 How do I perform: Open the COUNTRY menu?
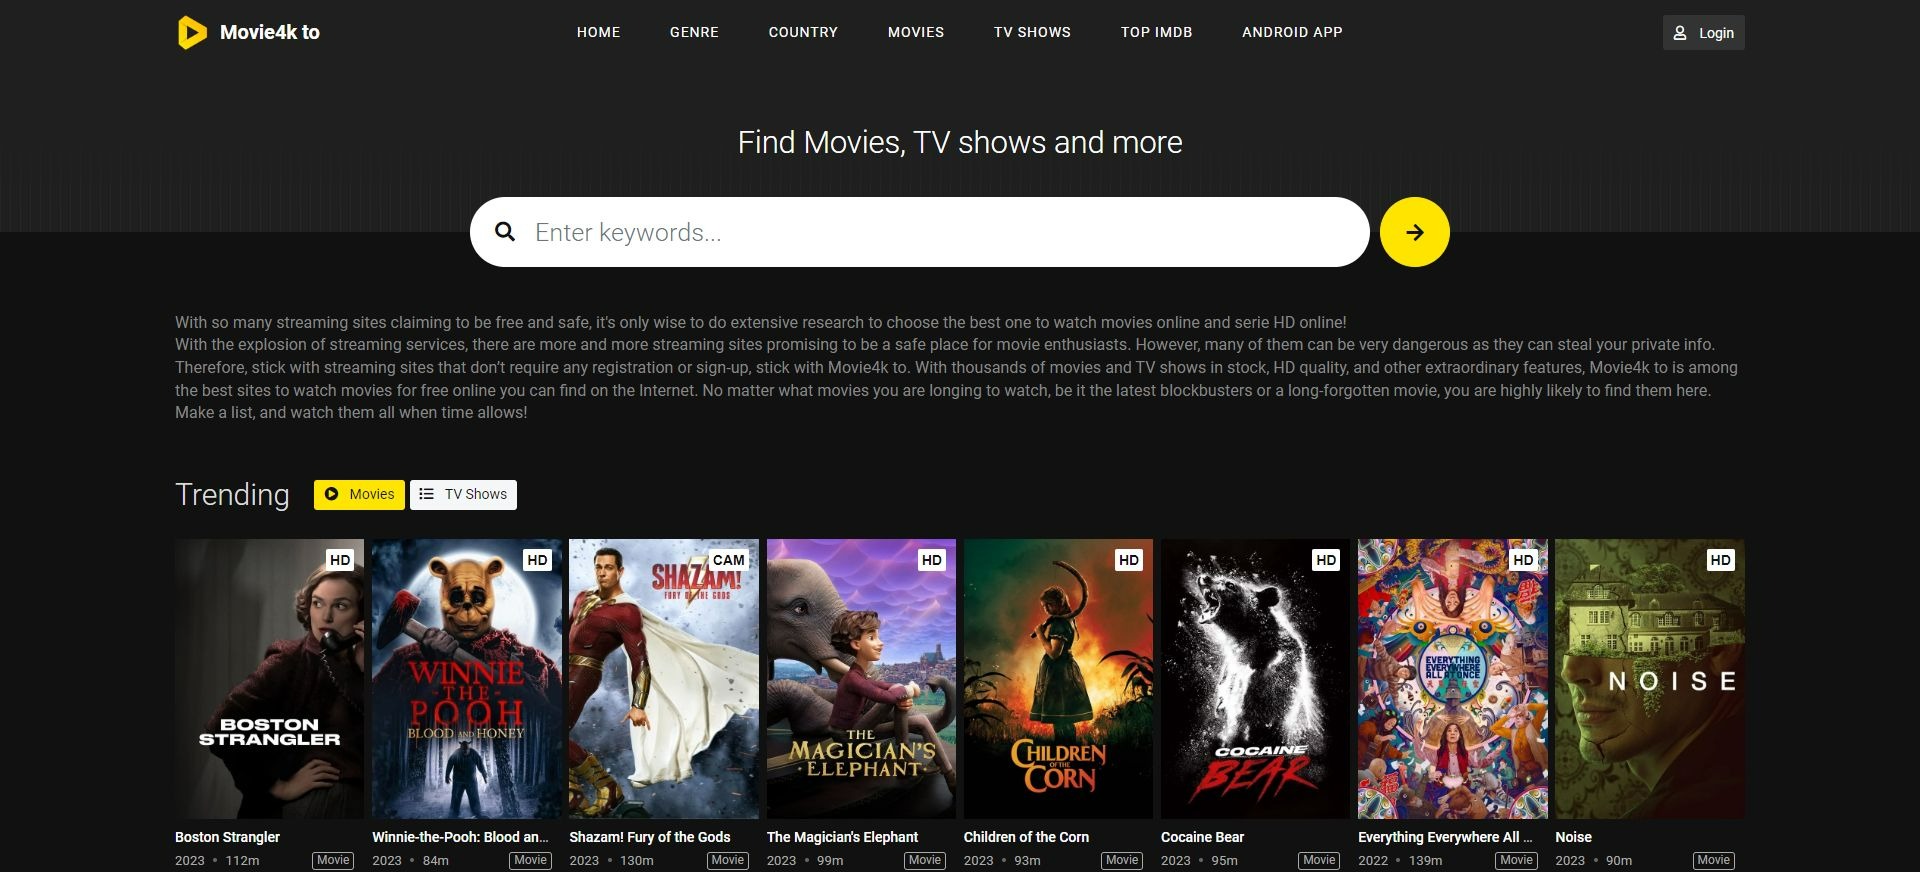point(803,32)
